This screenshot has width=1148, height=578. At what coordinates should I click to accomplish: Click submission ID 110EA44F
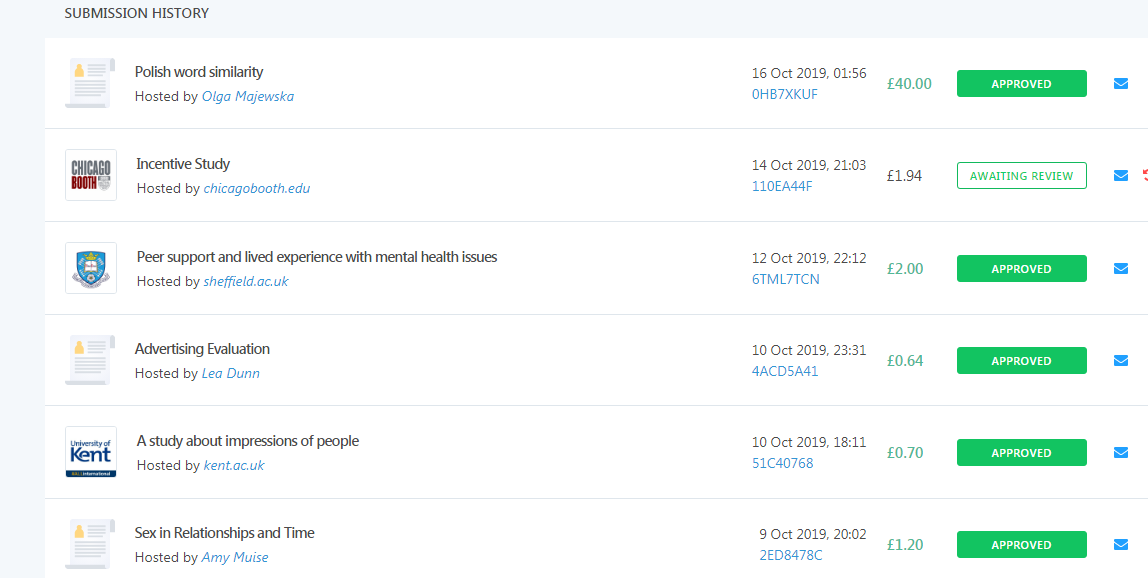782,186
